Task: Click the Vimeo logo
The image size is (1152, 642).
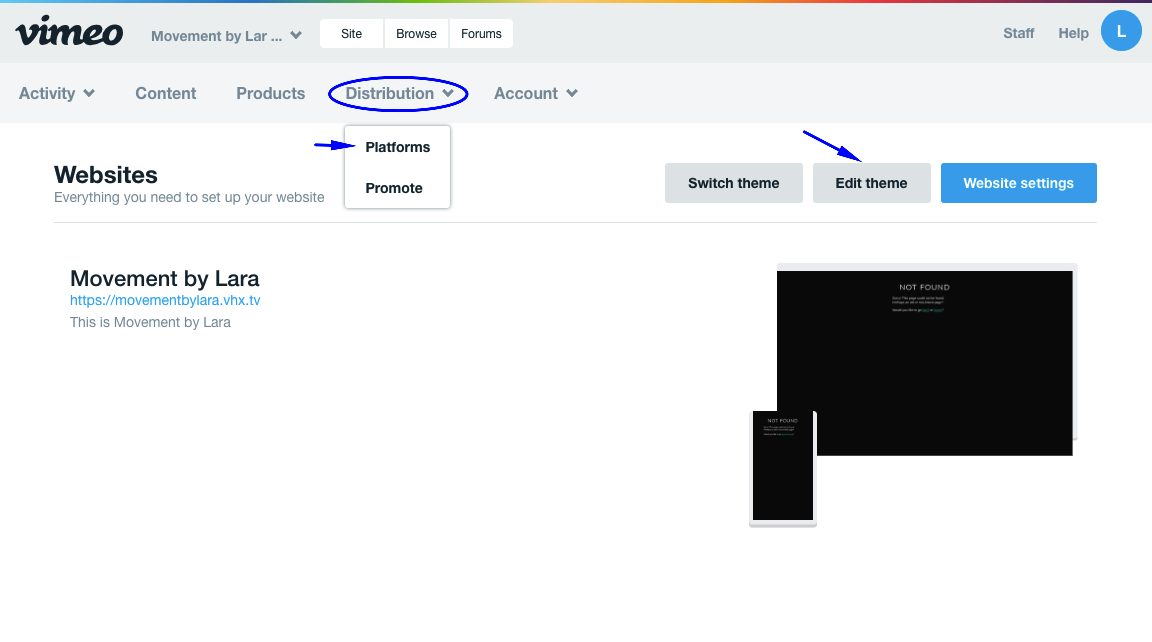Action: (70, 31)
